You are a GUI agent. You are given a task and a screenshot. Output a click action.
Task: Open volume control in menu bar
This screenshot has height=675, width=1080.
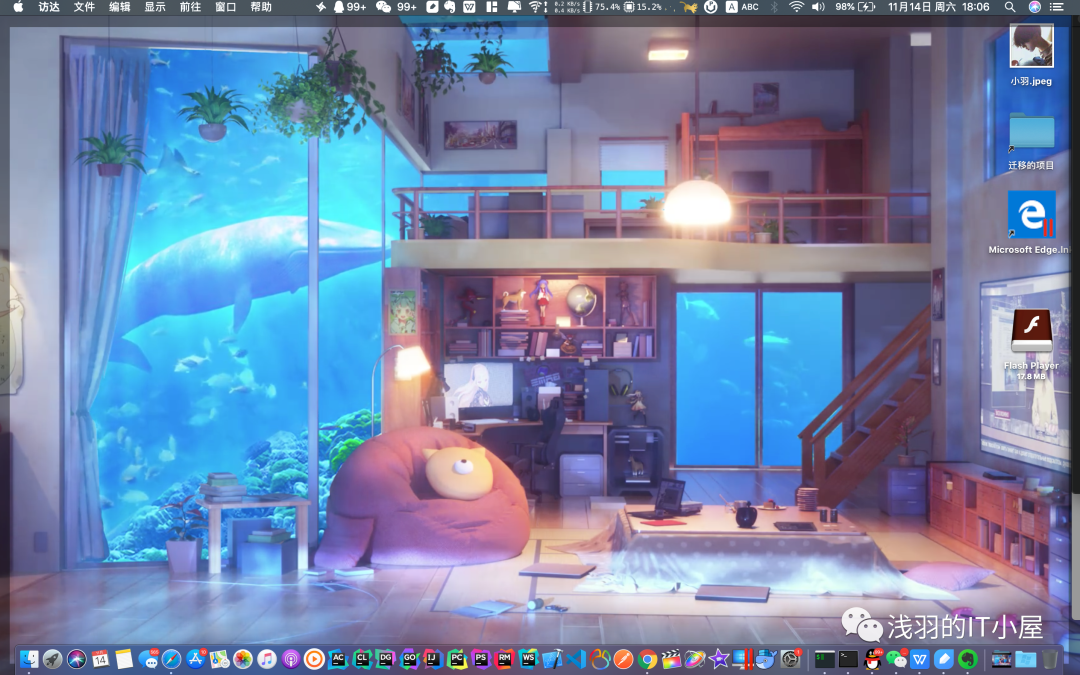point(818,7)
